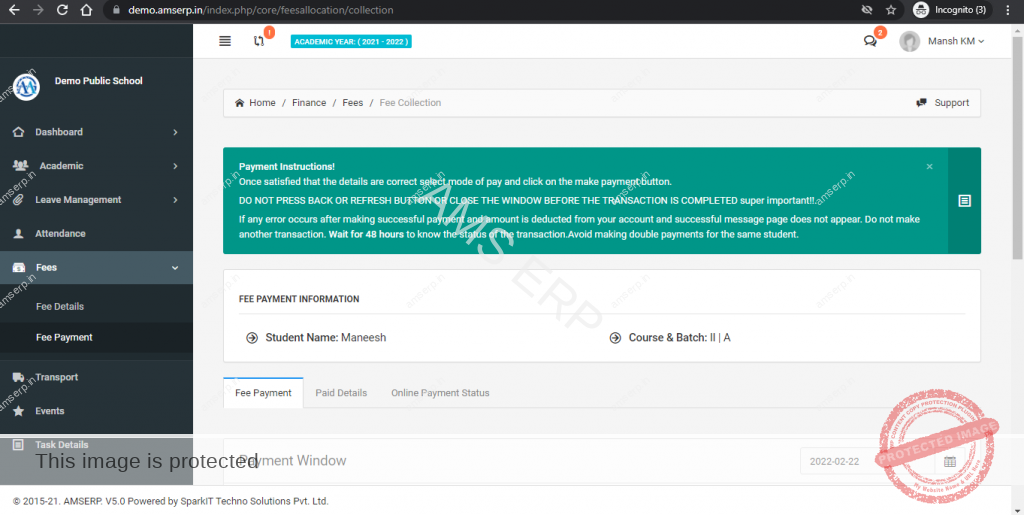Click the Task Details list icon
1024x515 pixels.
pyautogui.click(x=18, y=445)
